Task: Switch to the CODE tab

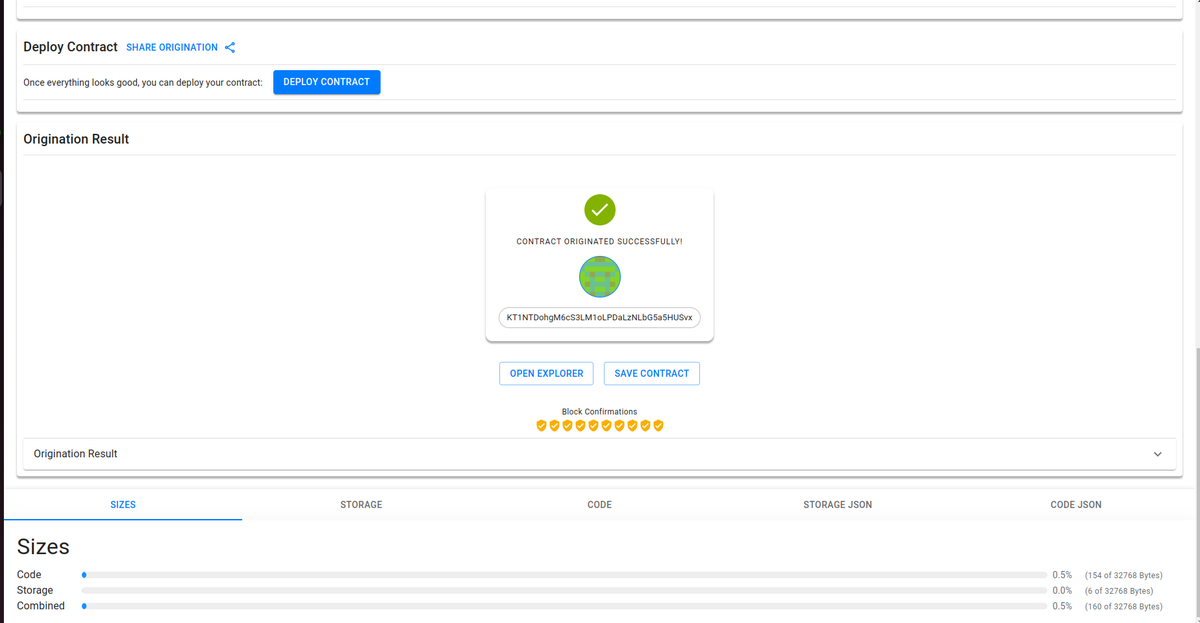Action: coord(600,505)
